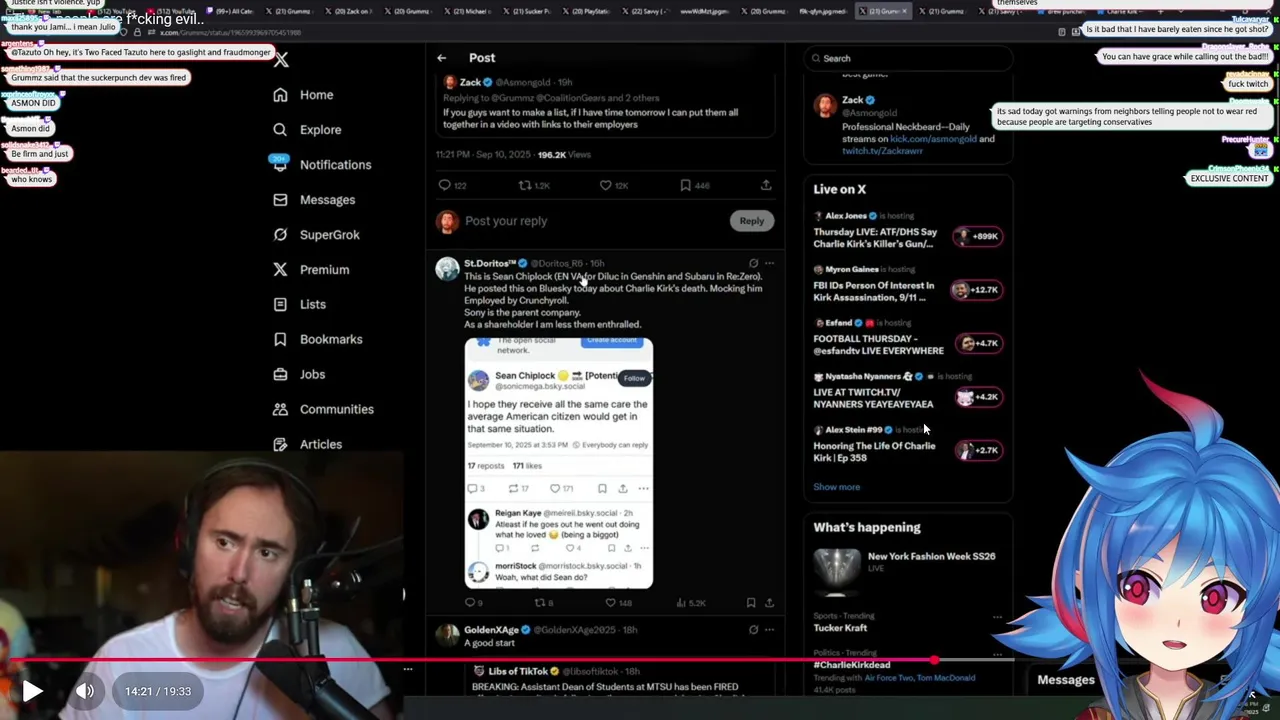Open Lists via the sidebar list icon
Screen dimensions: 1280x720
coord(280,304)
